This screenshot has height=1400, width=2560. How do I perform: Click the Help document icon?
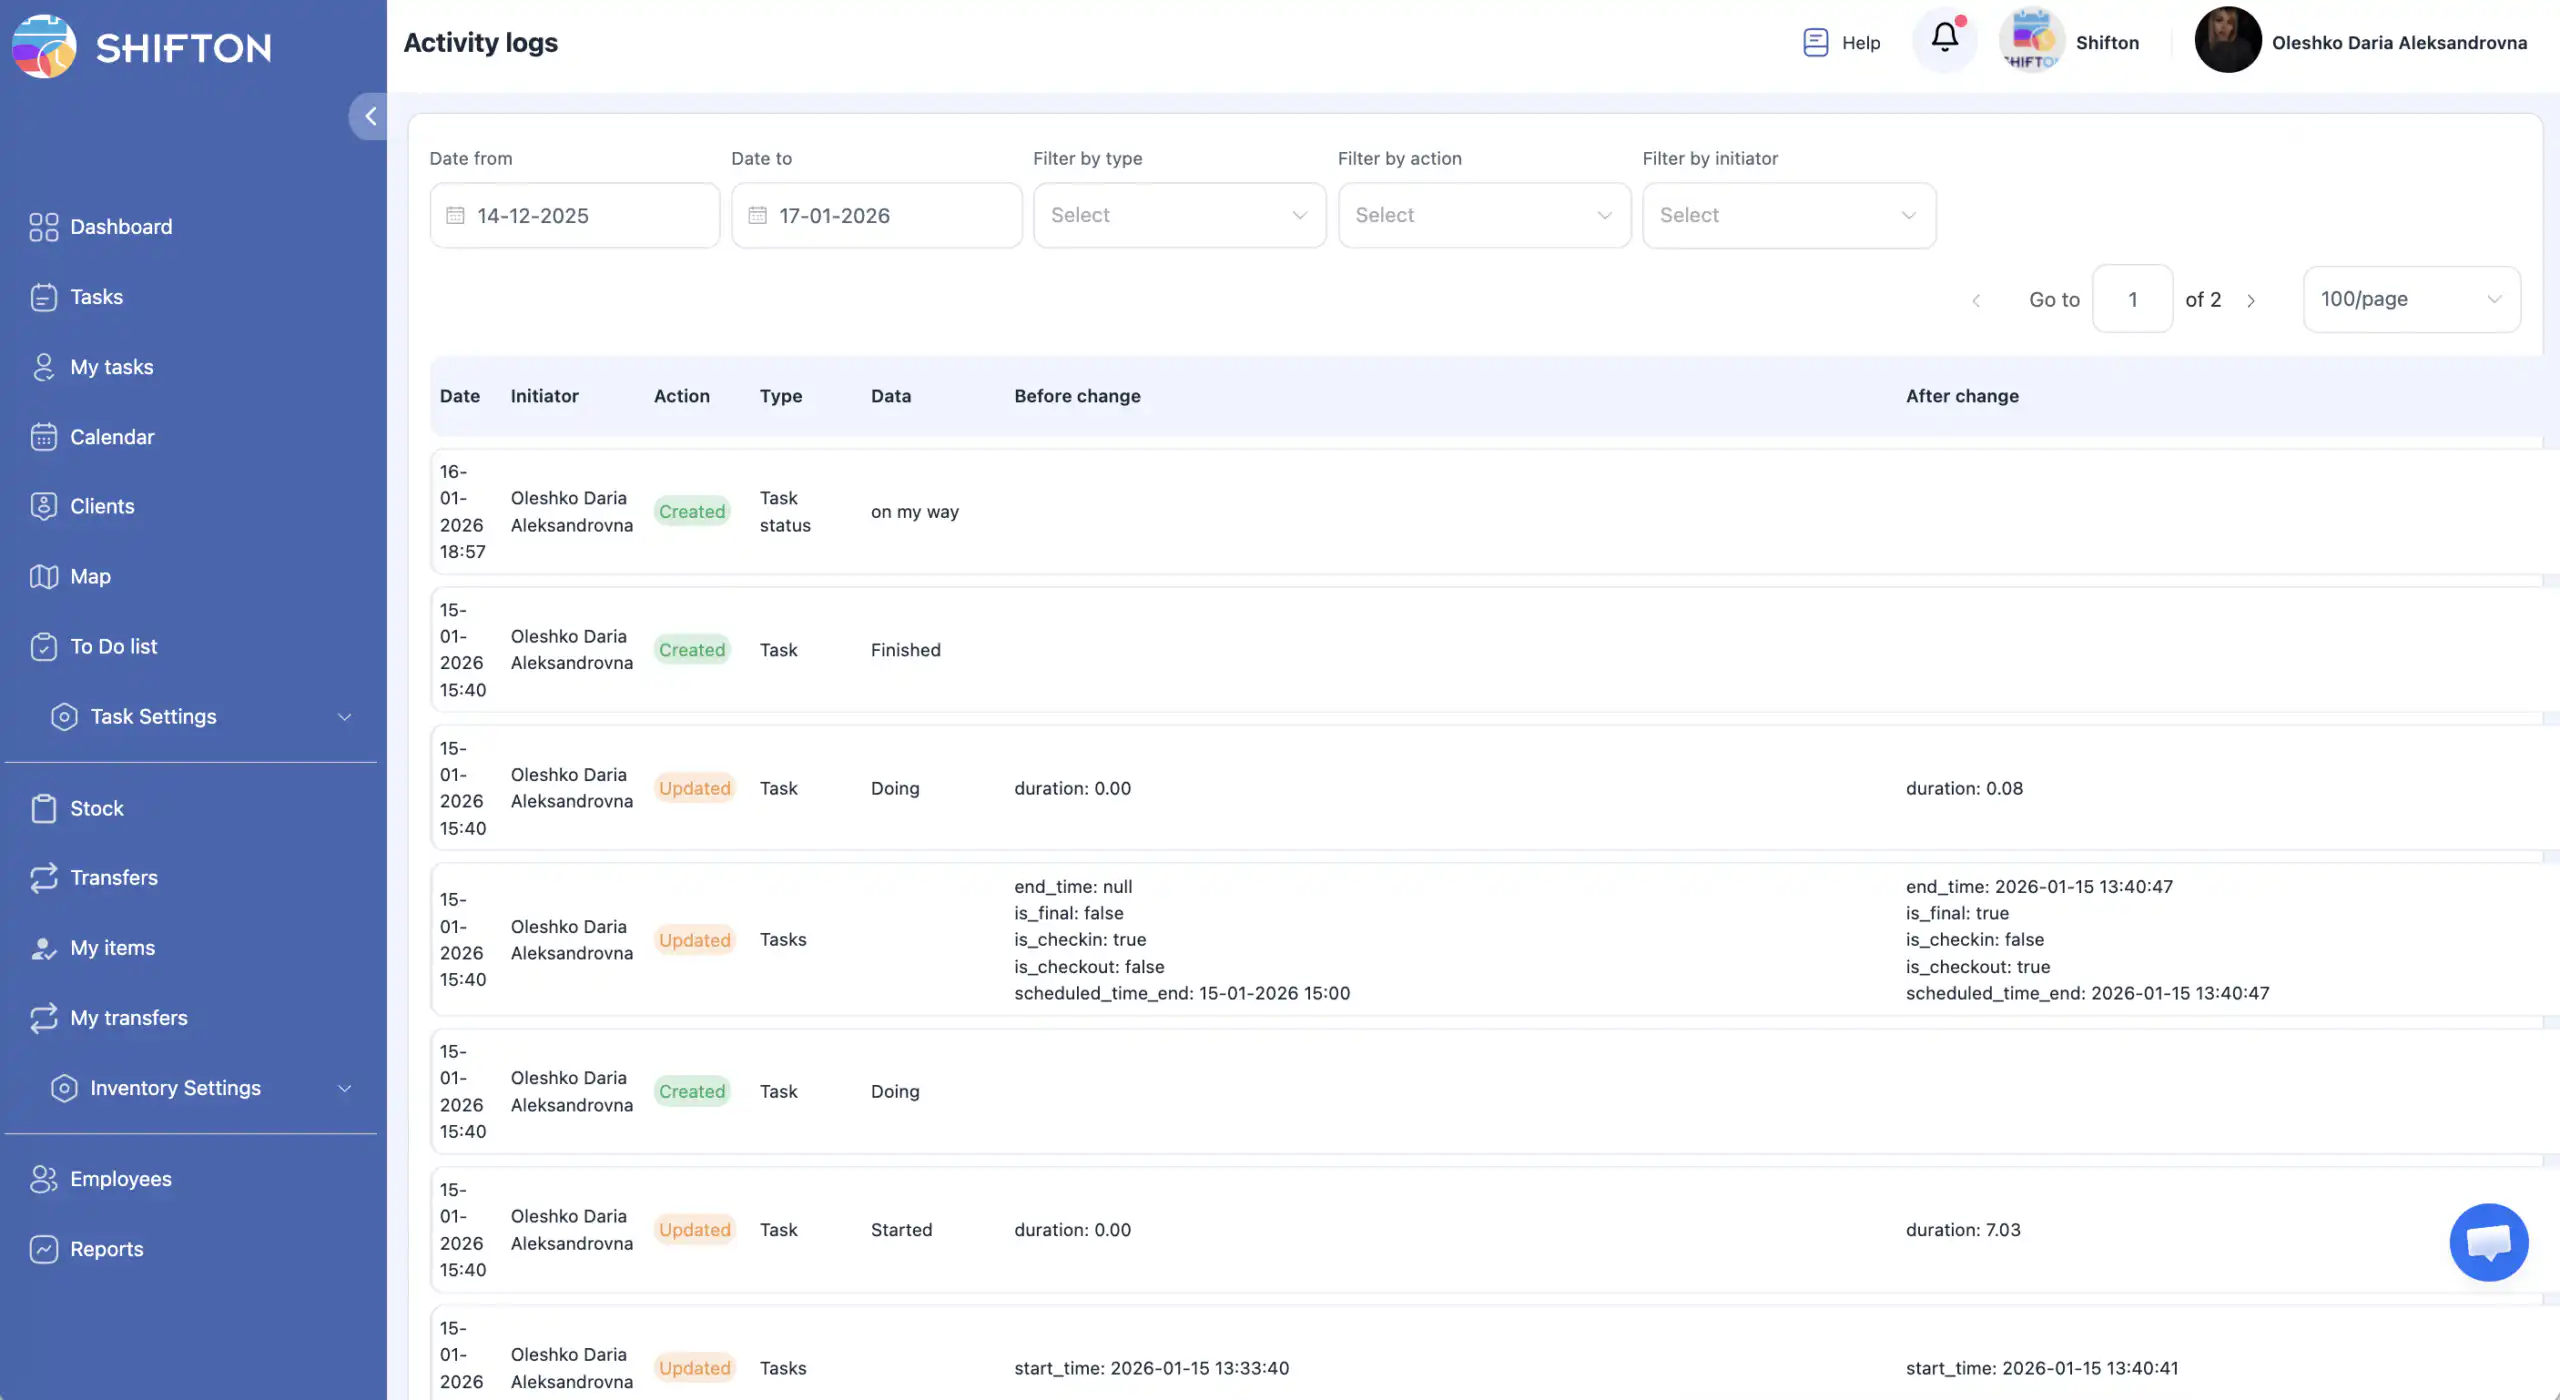[x=1815, y=42]
